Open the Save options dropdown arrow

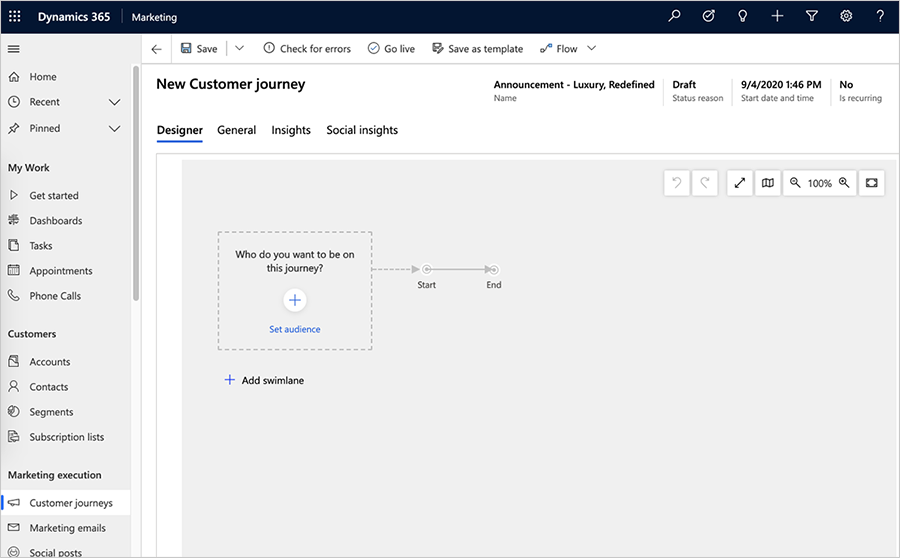[240, 49]
